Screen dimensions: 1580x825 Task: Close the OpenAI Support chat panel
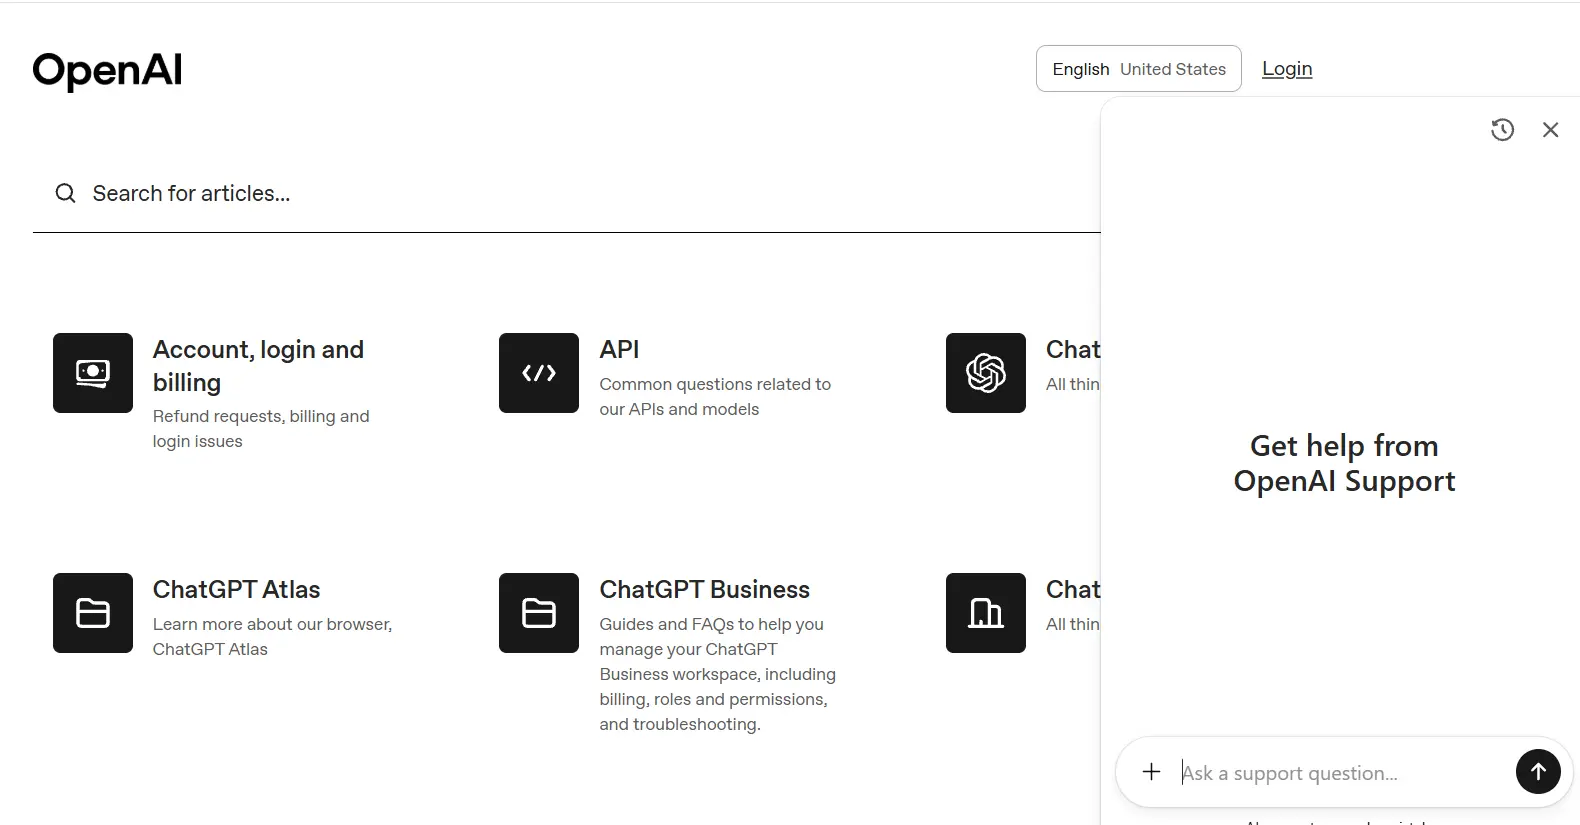click(x=1550, y=130)
